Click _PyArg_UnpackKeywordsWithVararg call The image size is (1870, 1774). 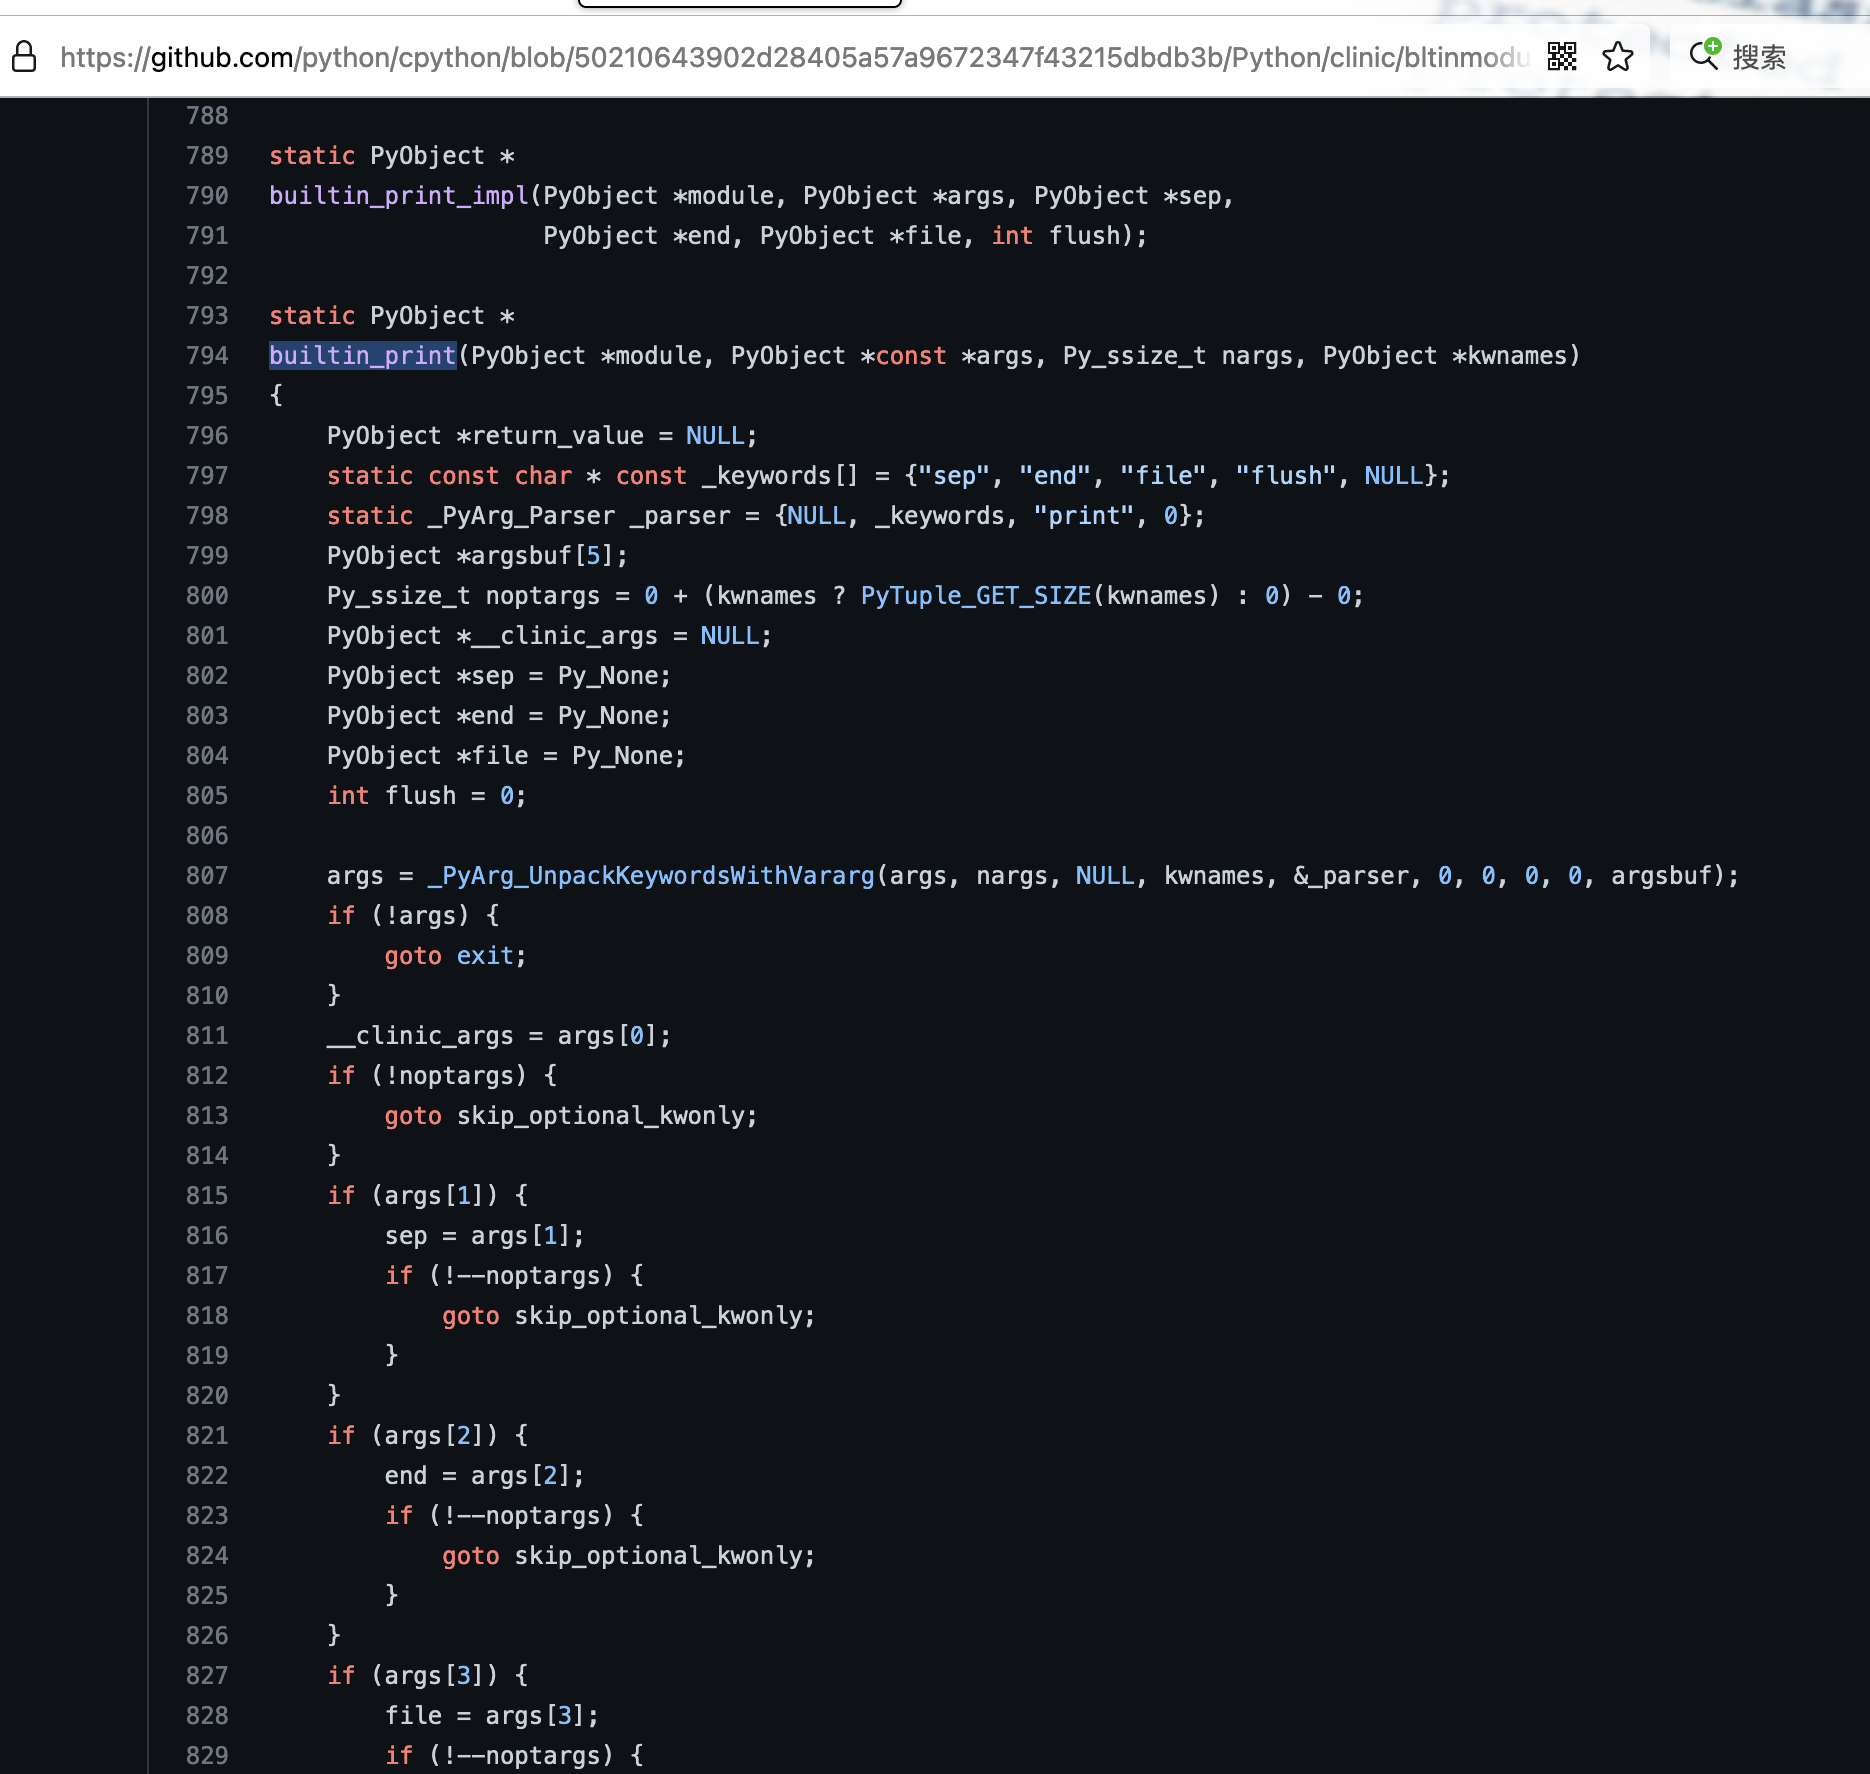[651, 876]
